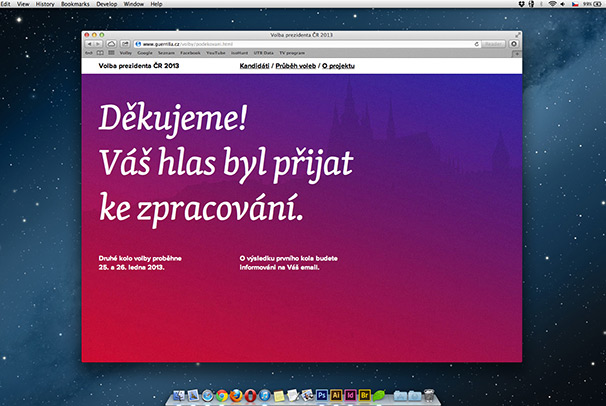Click the Safari forward arrow button
Image resolution: width=606 pixels, height=406 pixels.
coord(98,44)
